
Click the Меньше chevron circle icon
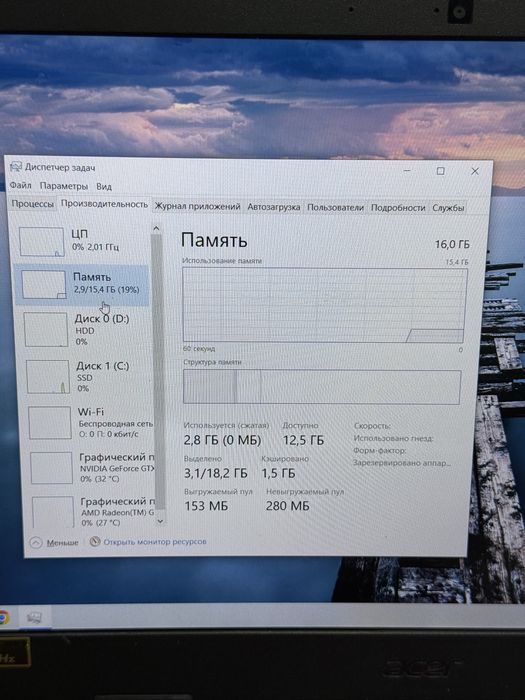(36, 542)
